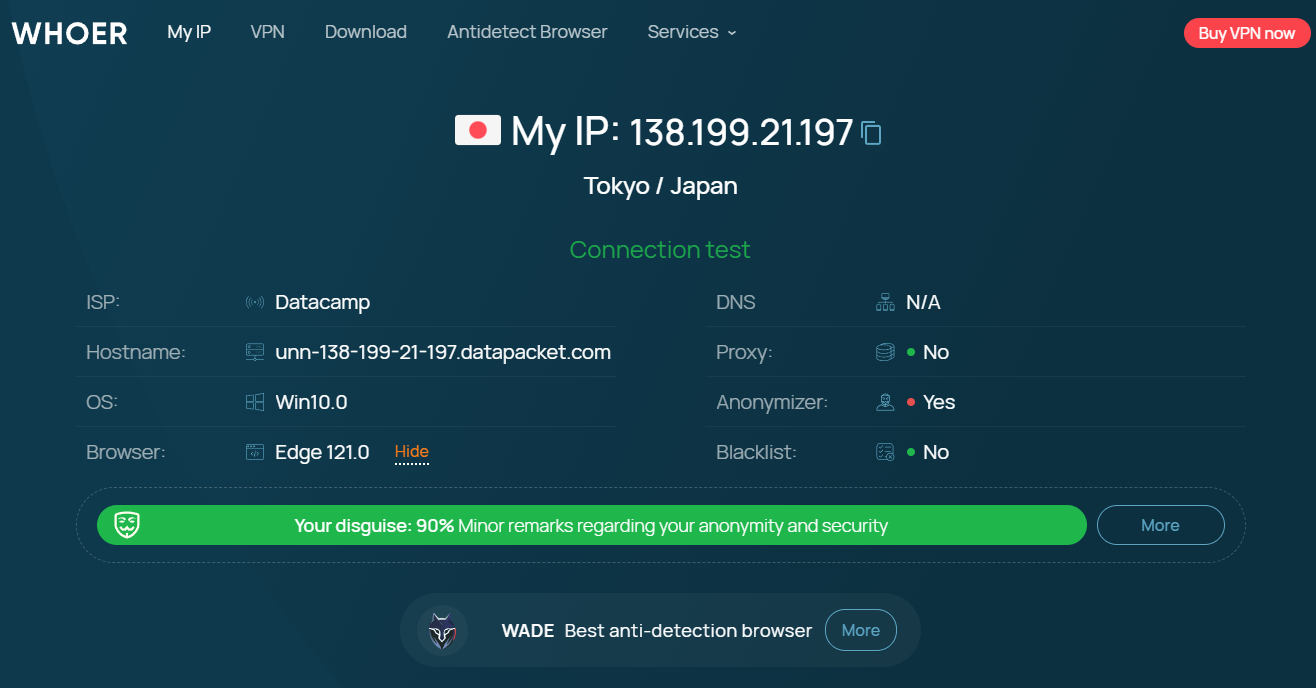Go to the VPN menu item
1316x688 pixels.
(x=267, y=32)
